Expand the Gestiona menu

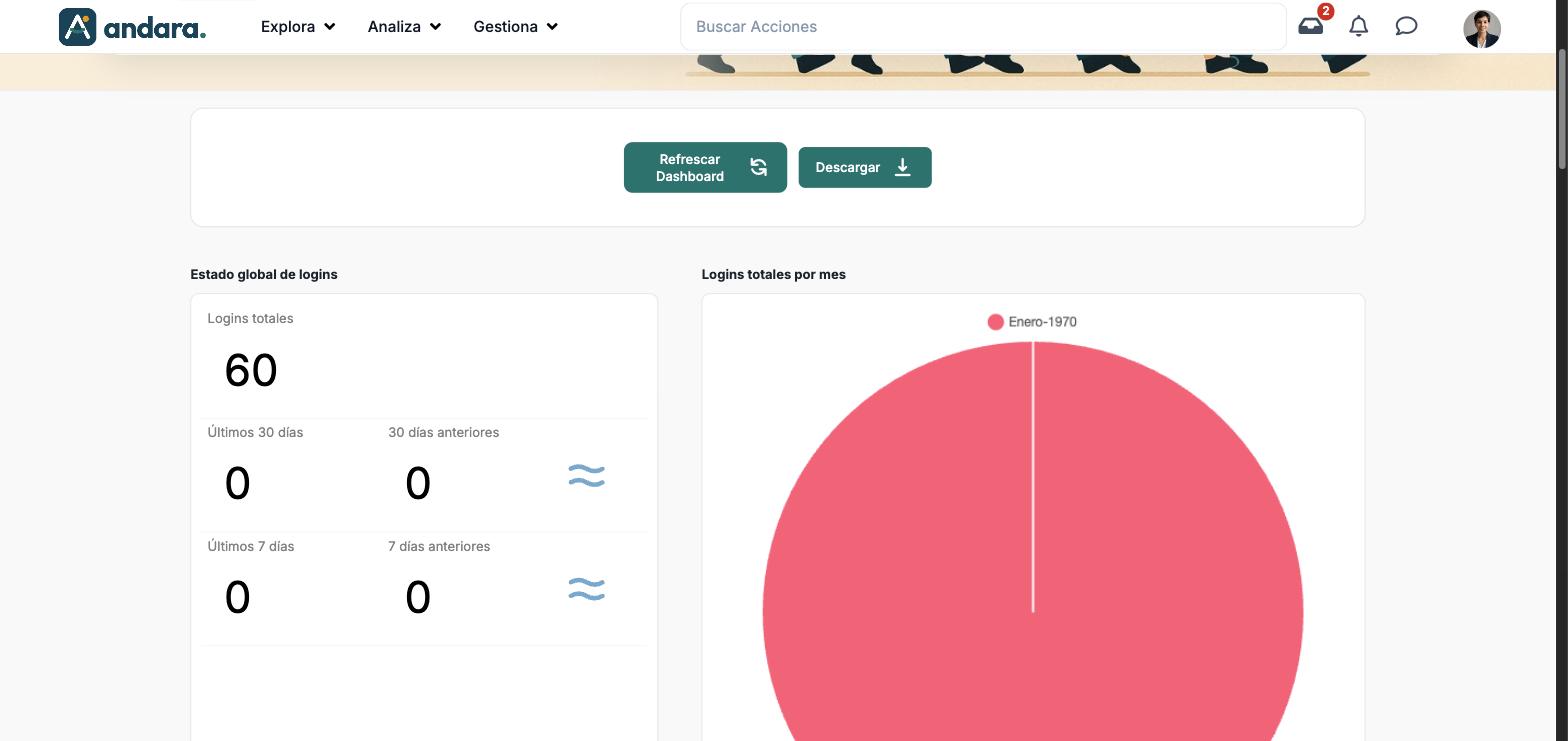coord(515,26)
